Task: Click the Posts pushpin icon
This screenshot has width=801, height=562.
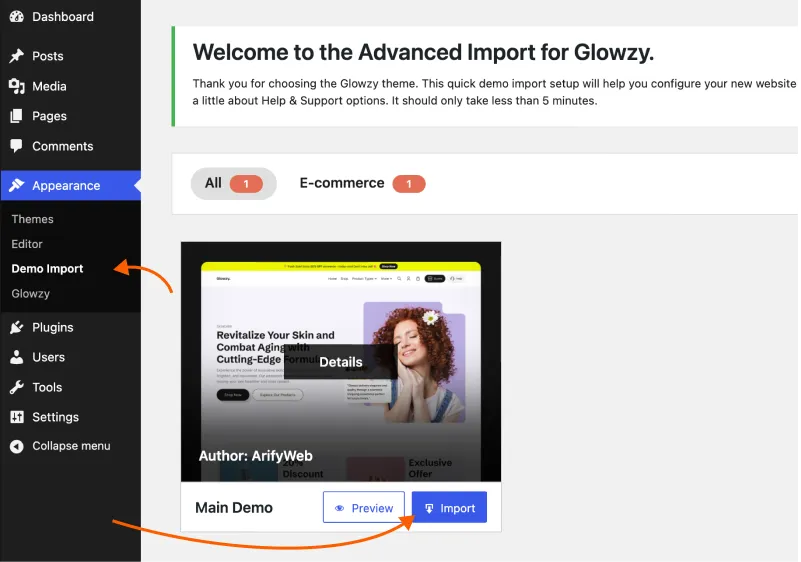Action: pos(16,56)
